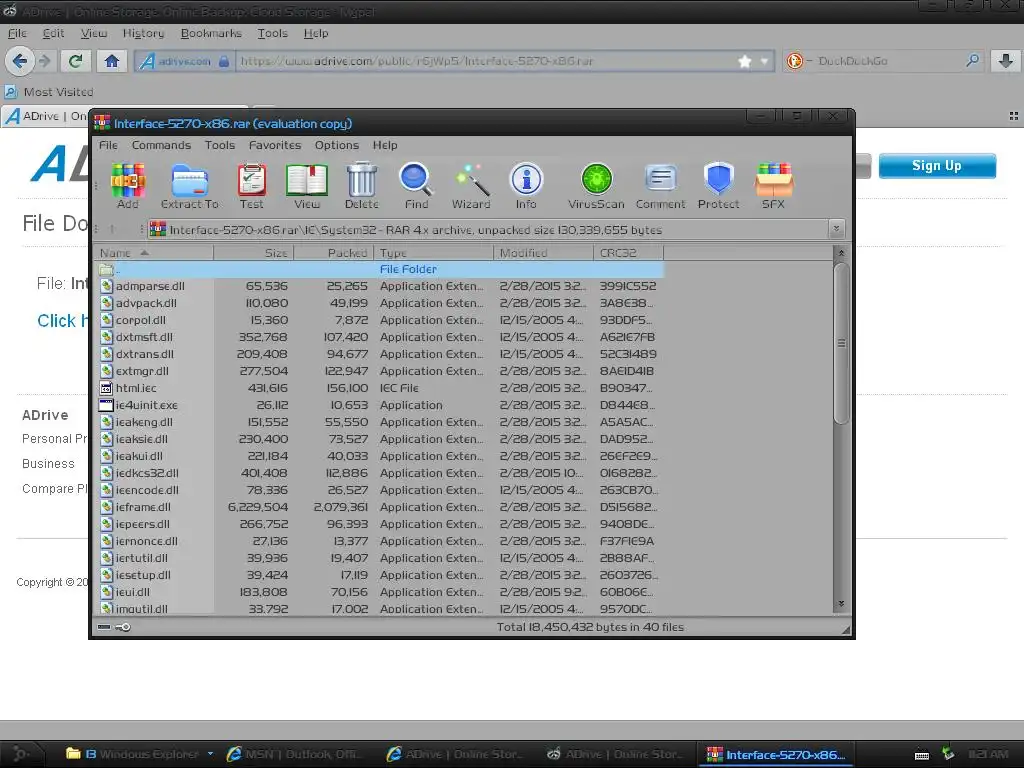Open the browser Downloads arrow
The image size is (1024, 768).
pyautogui.click(x=1006, y=61)
